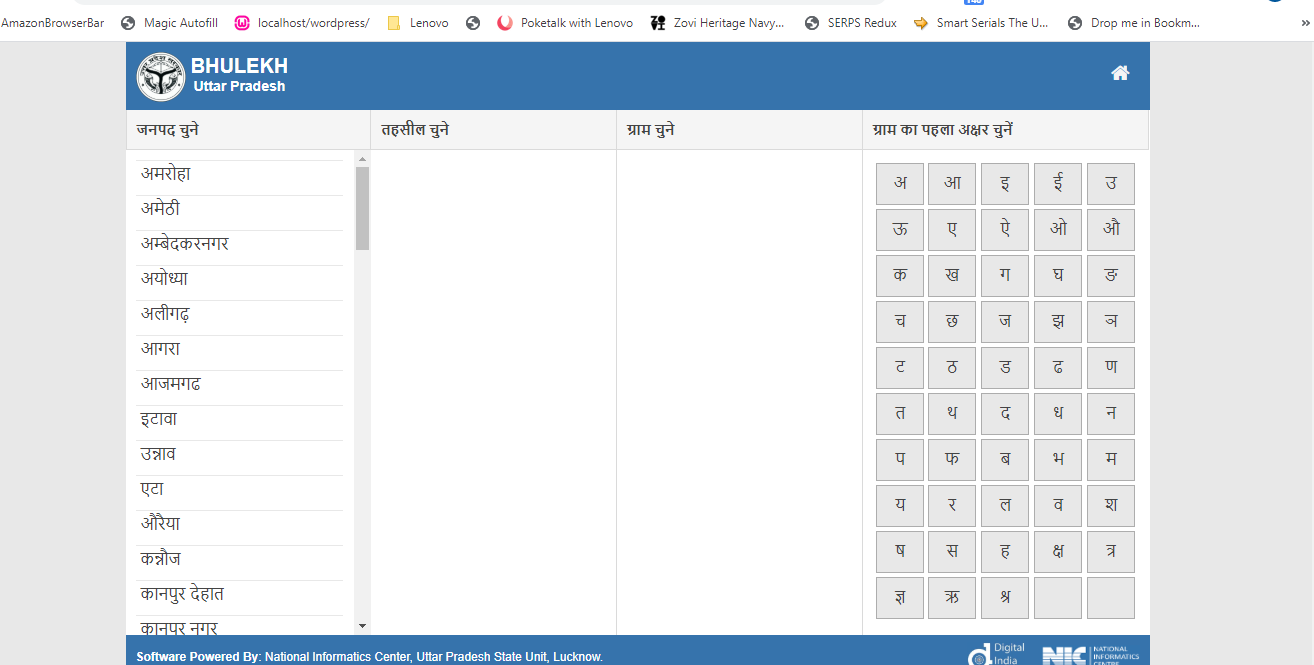Choose letter र button
The image size is (1314, 665).
click(x=952, y=506)
